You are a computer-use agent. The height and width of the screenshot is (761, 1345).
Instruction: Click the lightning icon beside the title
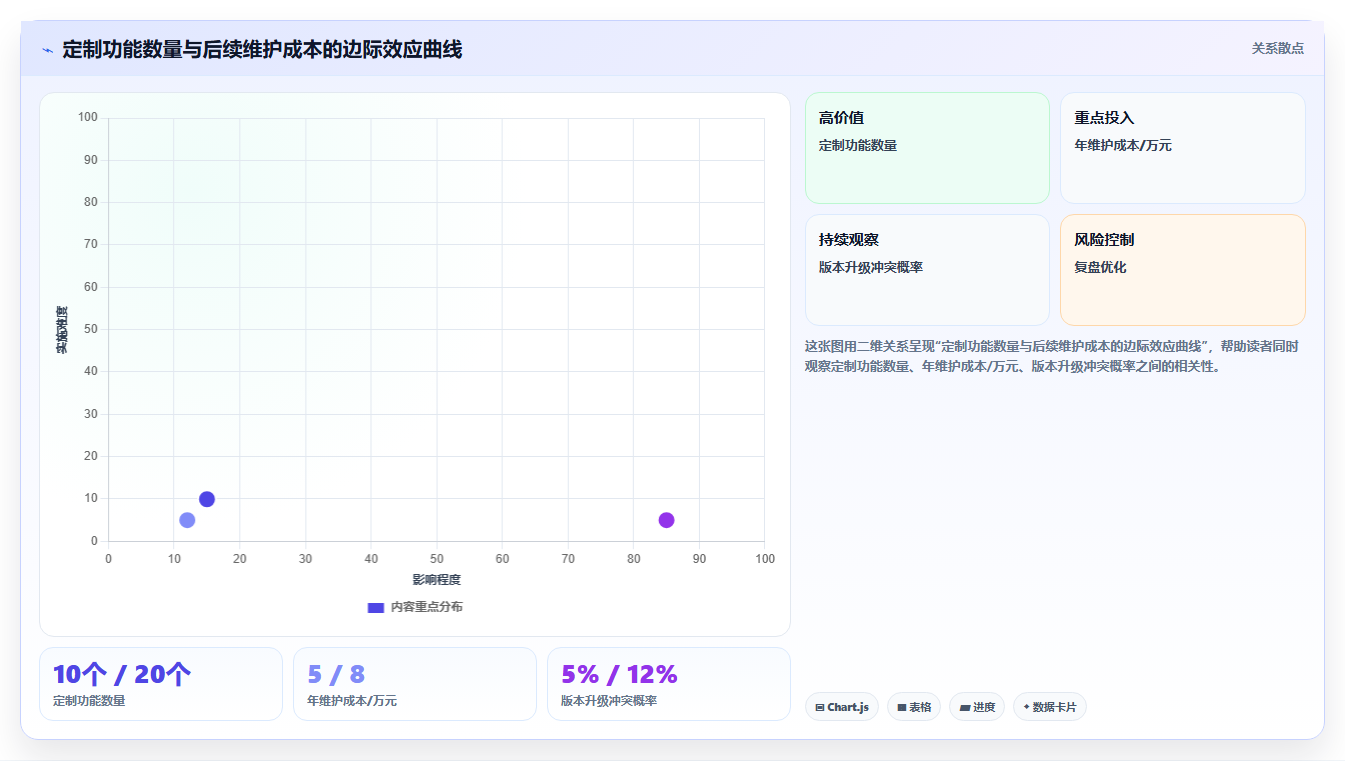point(47,50)
